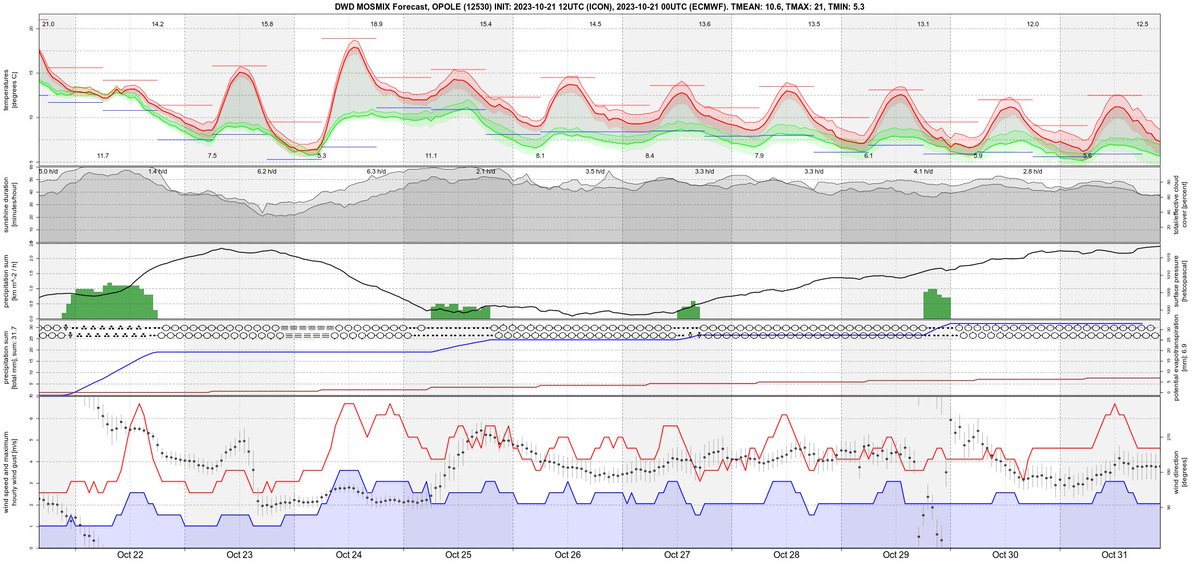Viewport: 1200px width, 571px height.
Task: Click the 13.5 maximum temperature value
Action: point(814,23)
